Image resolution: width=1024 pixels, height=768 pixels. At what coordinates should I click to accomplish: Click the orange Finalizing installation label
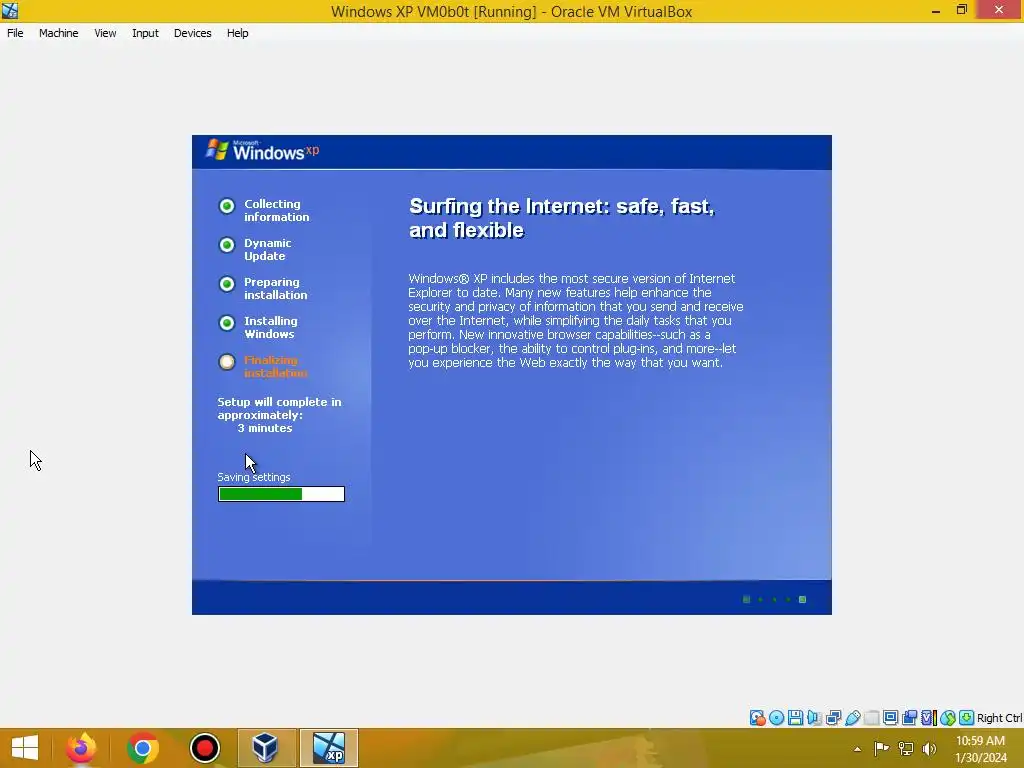[x=275, y=366]
